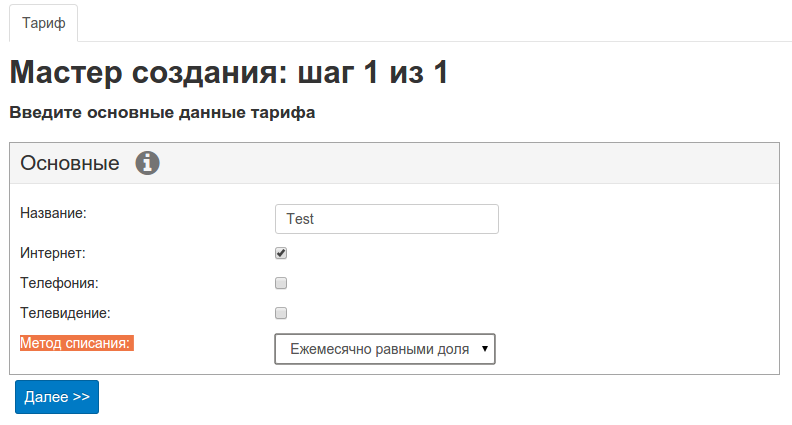
Task: Click the Далее >> button
Action: [x=57, y=397]
